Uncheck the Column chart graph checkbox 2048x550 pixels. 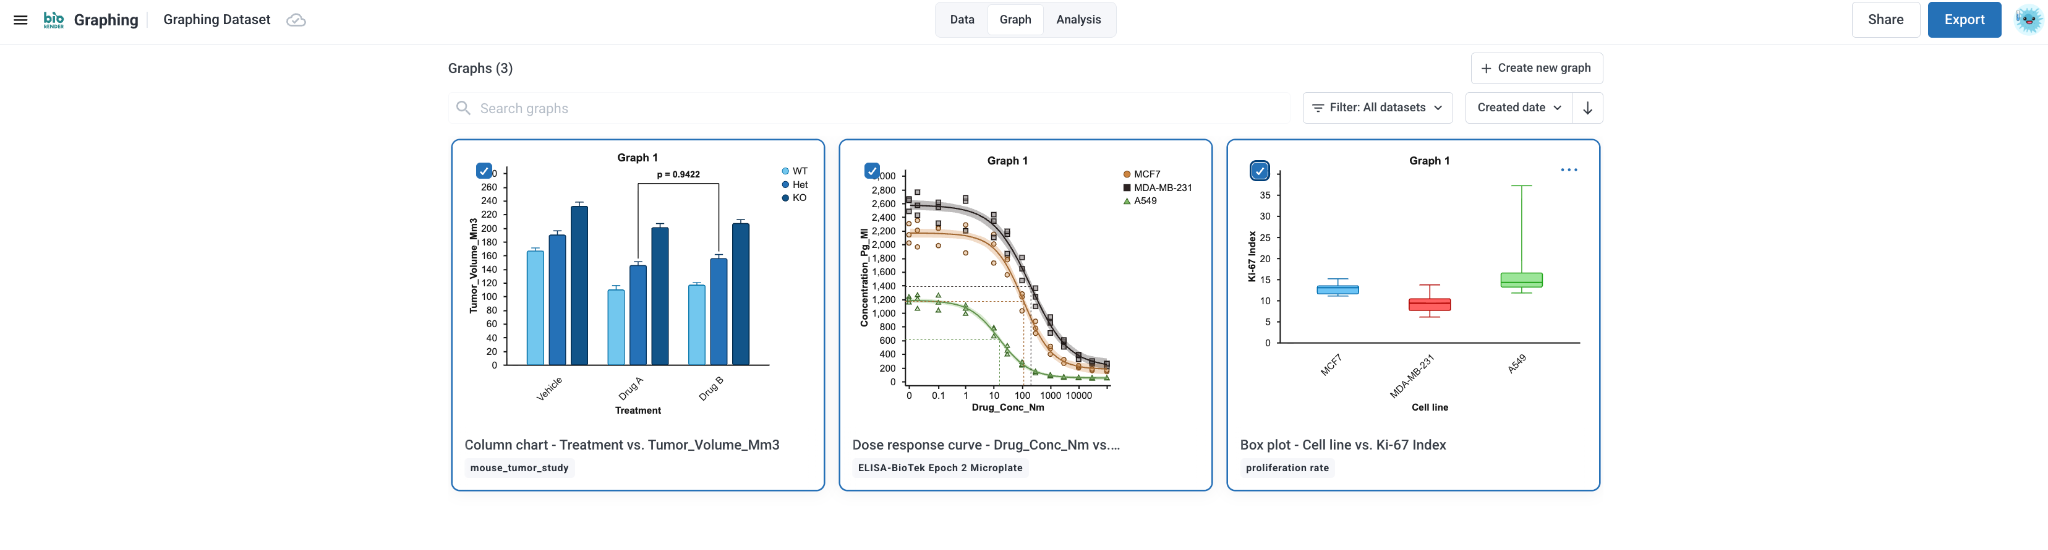pyautogui.click(x=484, y=171)
